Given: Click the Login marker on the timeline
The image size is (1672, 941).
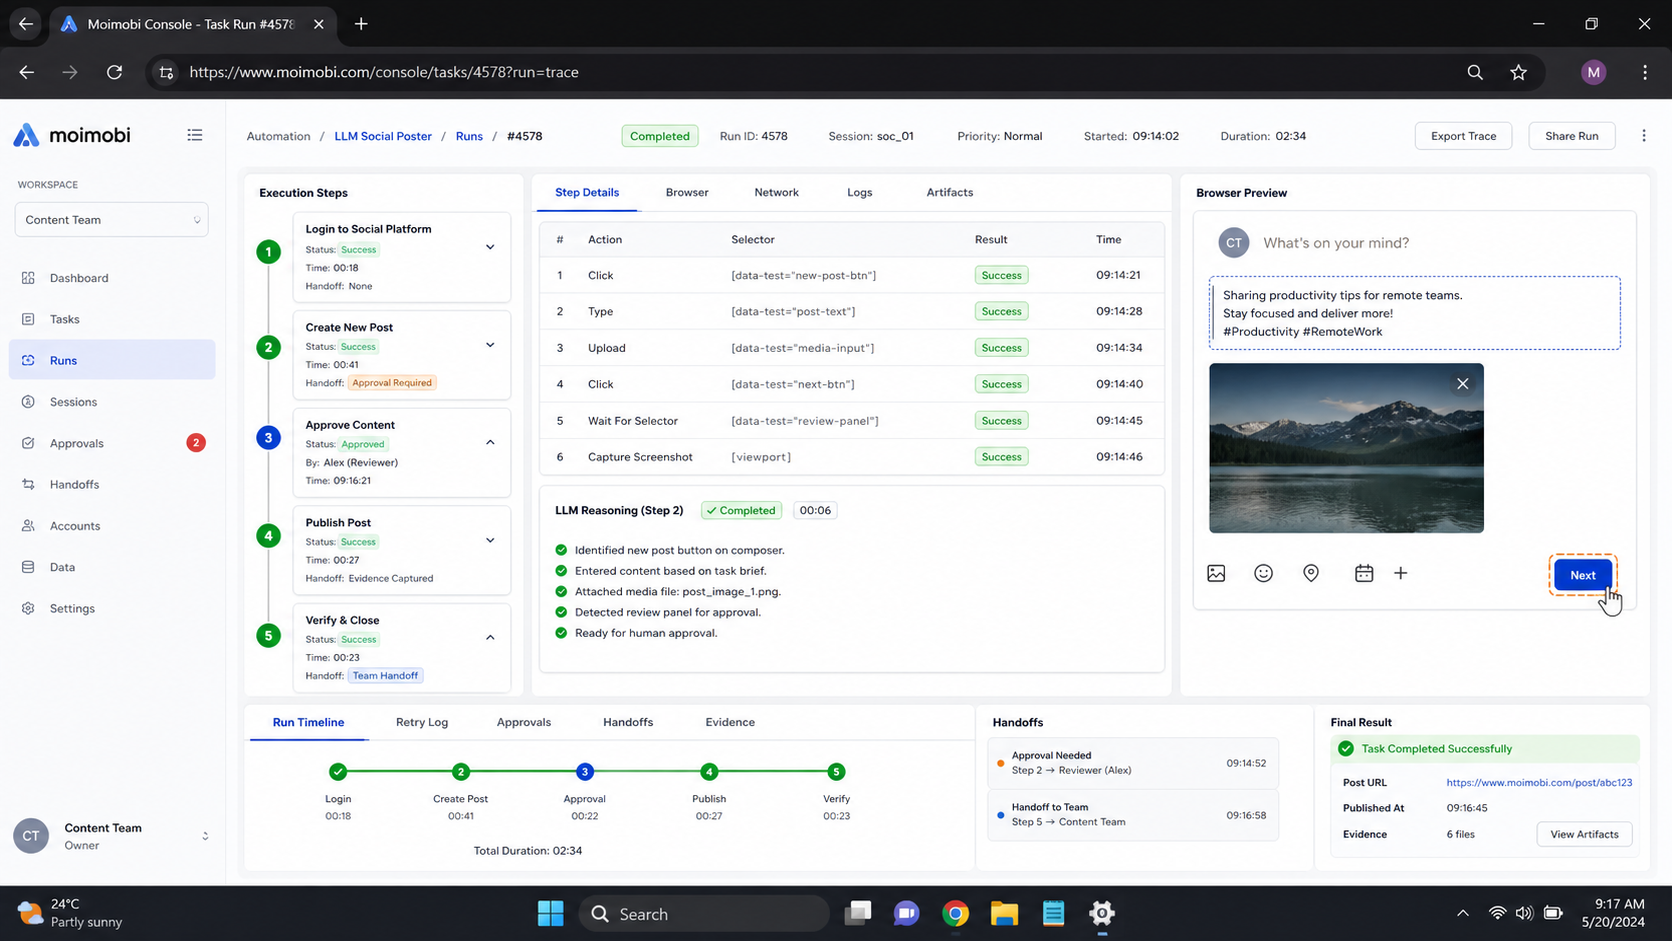Looking at the screenshot, I should click(338, 771).
